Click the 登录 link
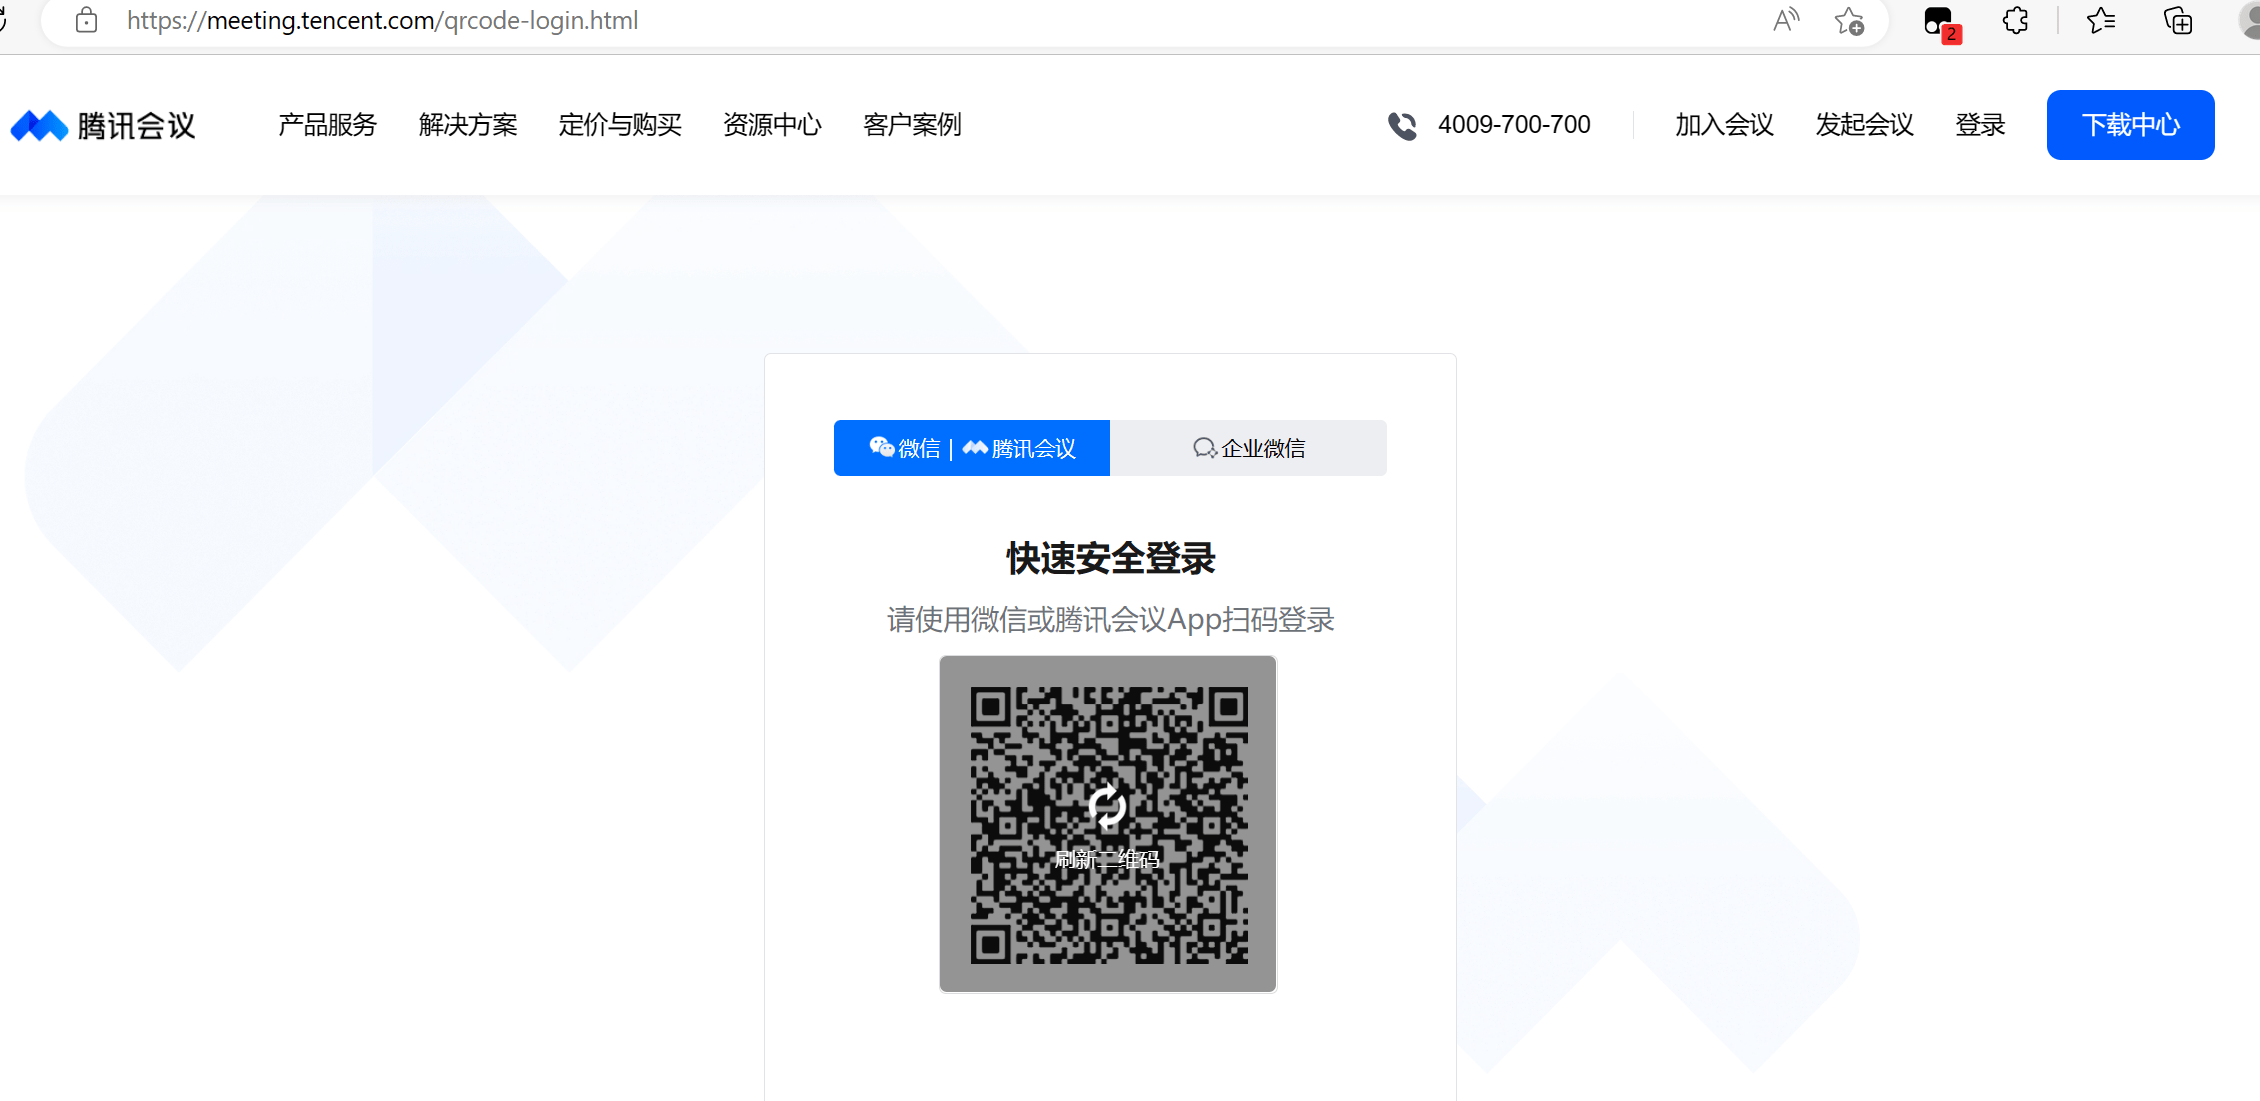 [x=1981, y=125]
